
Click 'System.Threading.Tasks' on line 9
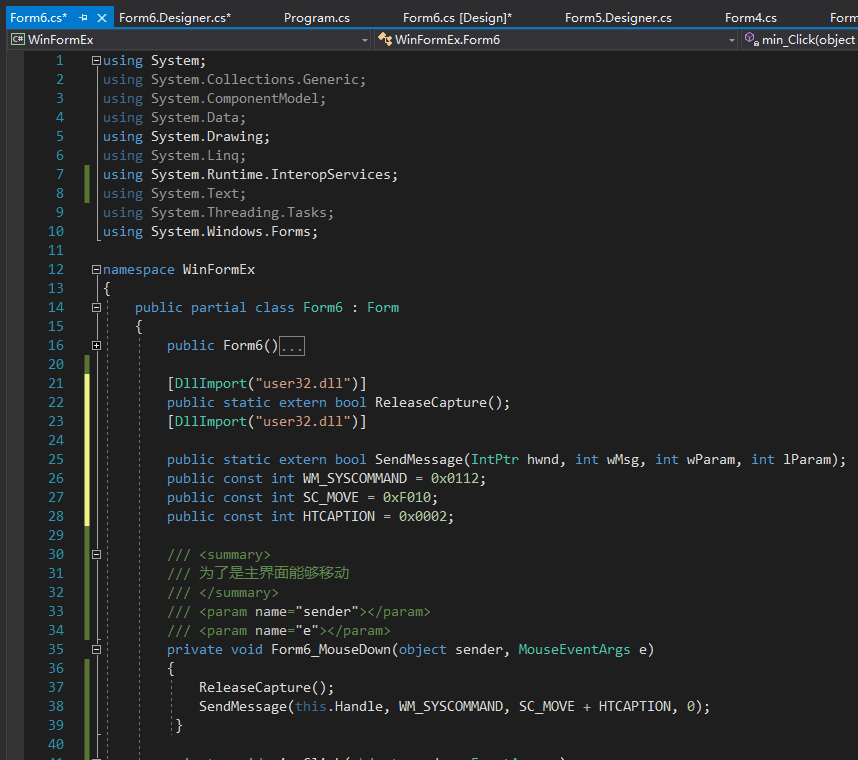[239, 212]
